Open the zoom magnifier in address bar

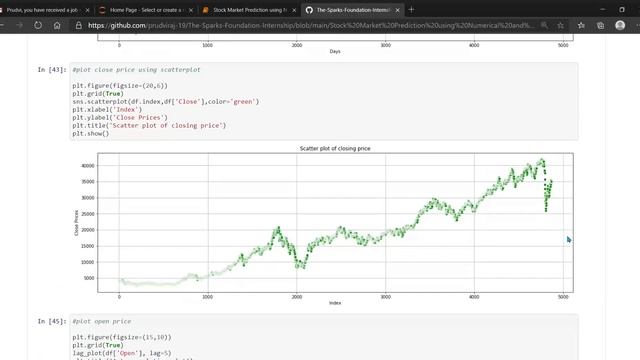(x=544, y=25)
